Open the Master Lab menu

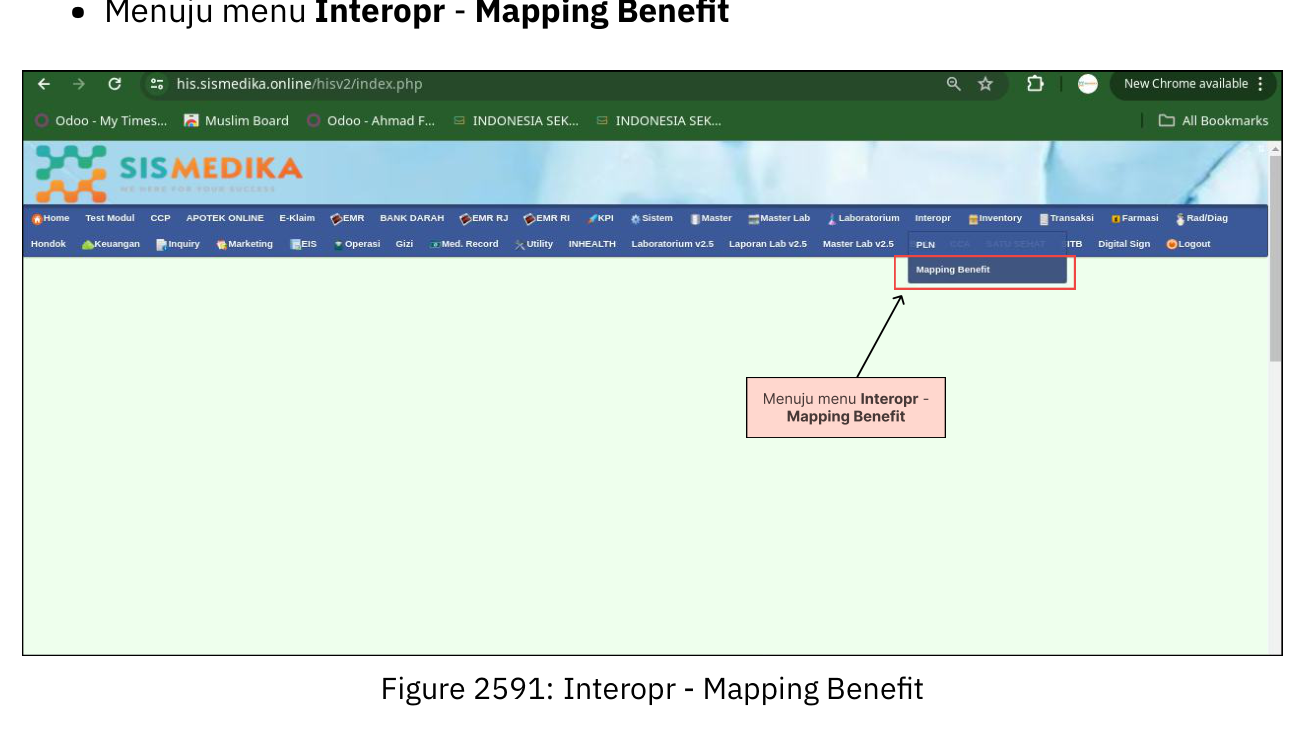coord(779,218)
